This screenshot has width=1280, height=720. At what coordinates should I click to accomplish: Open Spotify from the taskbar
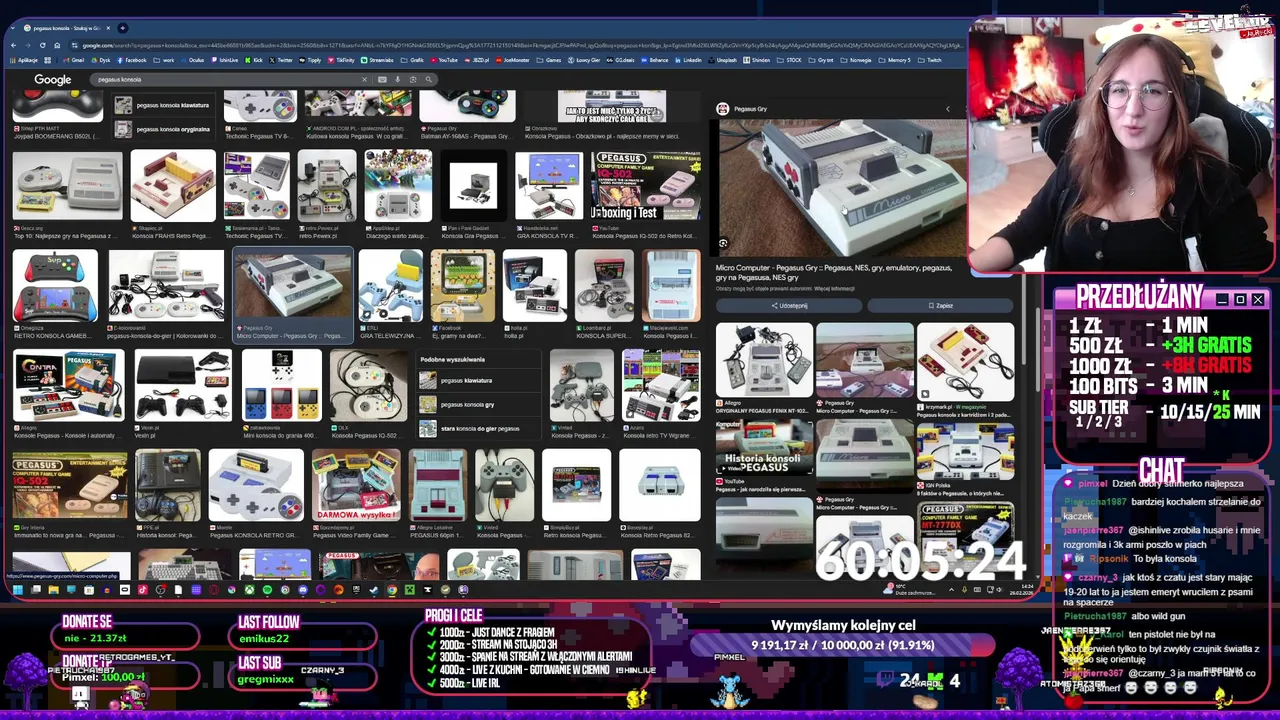[x=267, y=590]
